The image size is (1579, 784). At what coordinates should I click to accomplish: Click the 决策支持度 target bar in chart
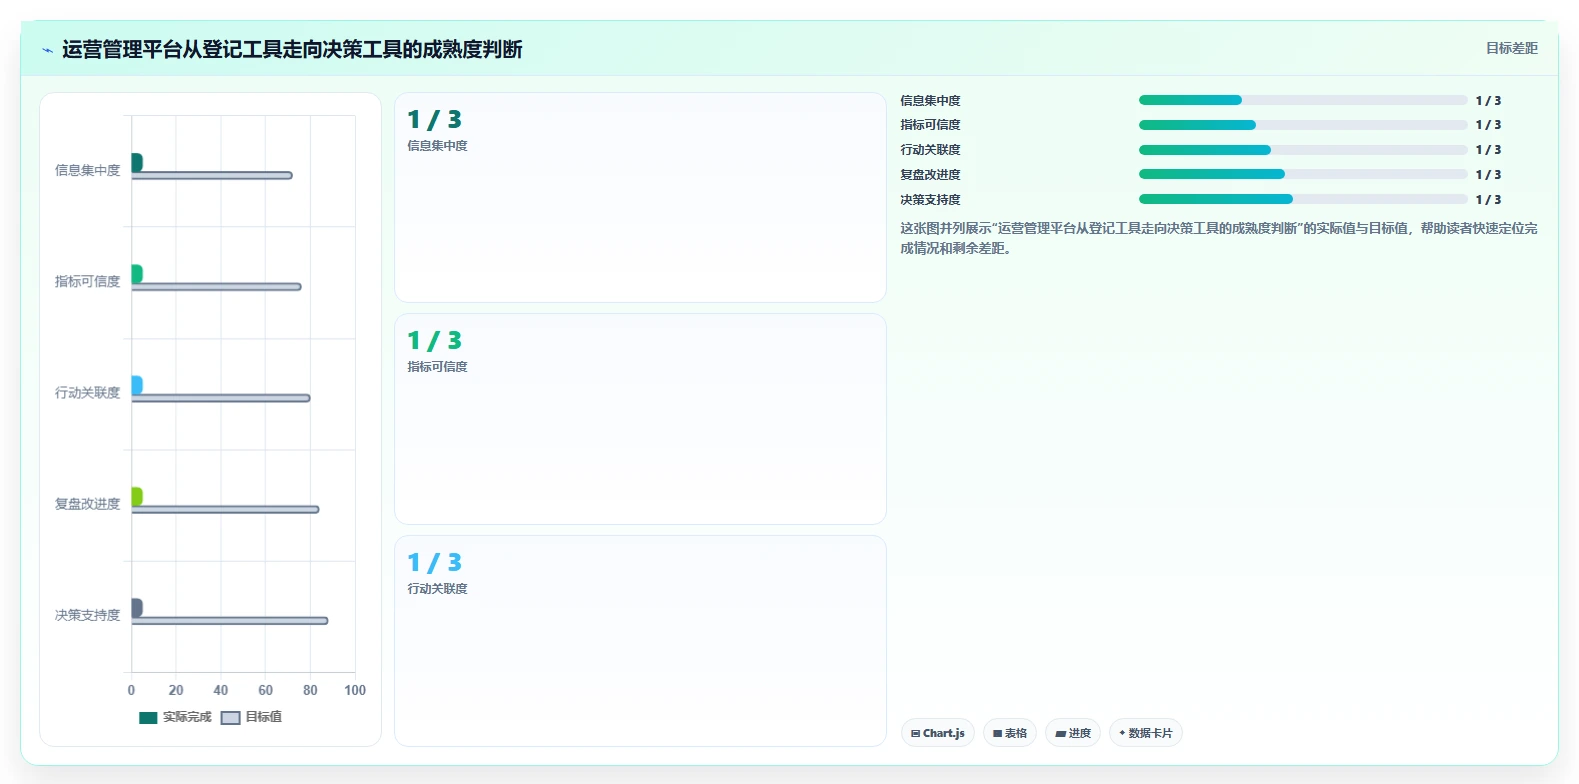pos(230,621)
